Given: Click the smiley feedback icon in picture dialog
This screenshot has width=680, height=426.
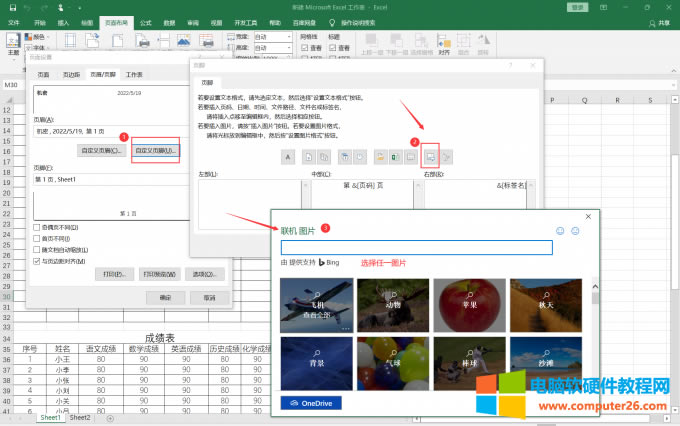Looking at the screenshot, I should coord(560,231).
